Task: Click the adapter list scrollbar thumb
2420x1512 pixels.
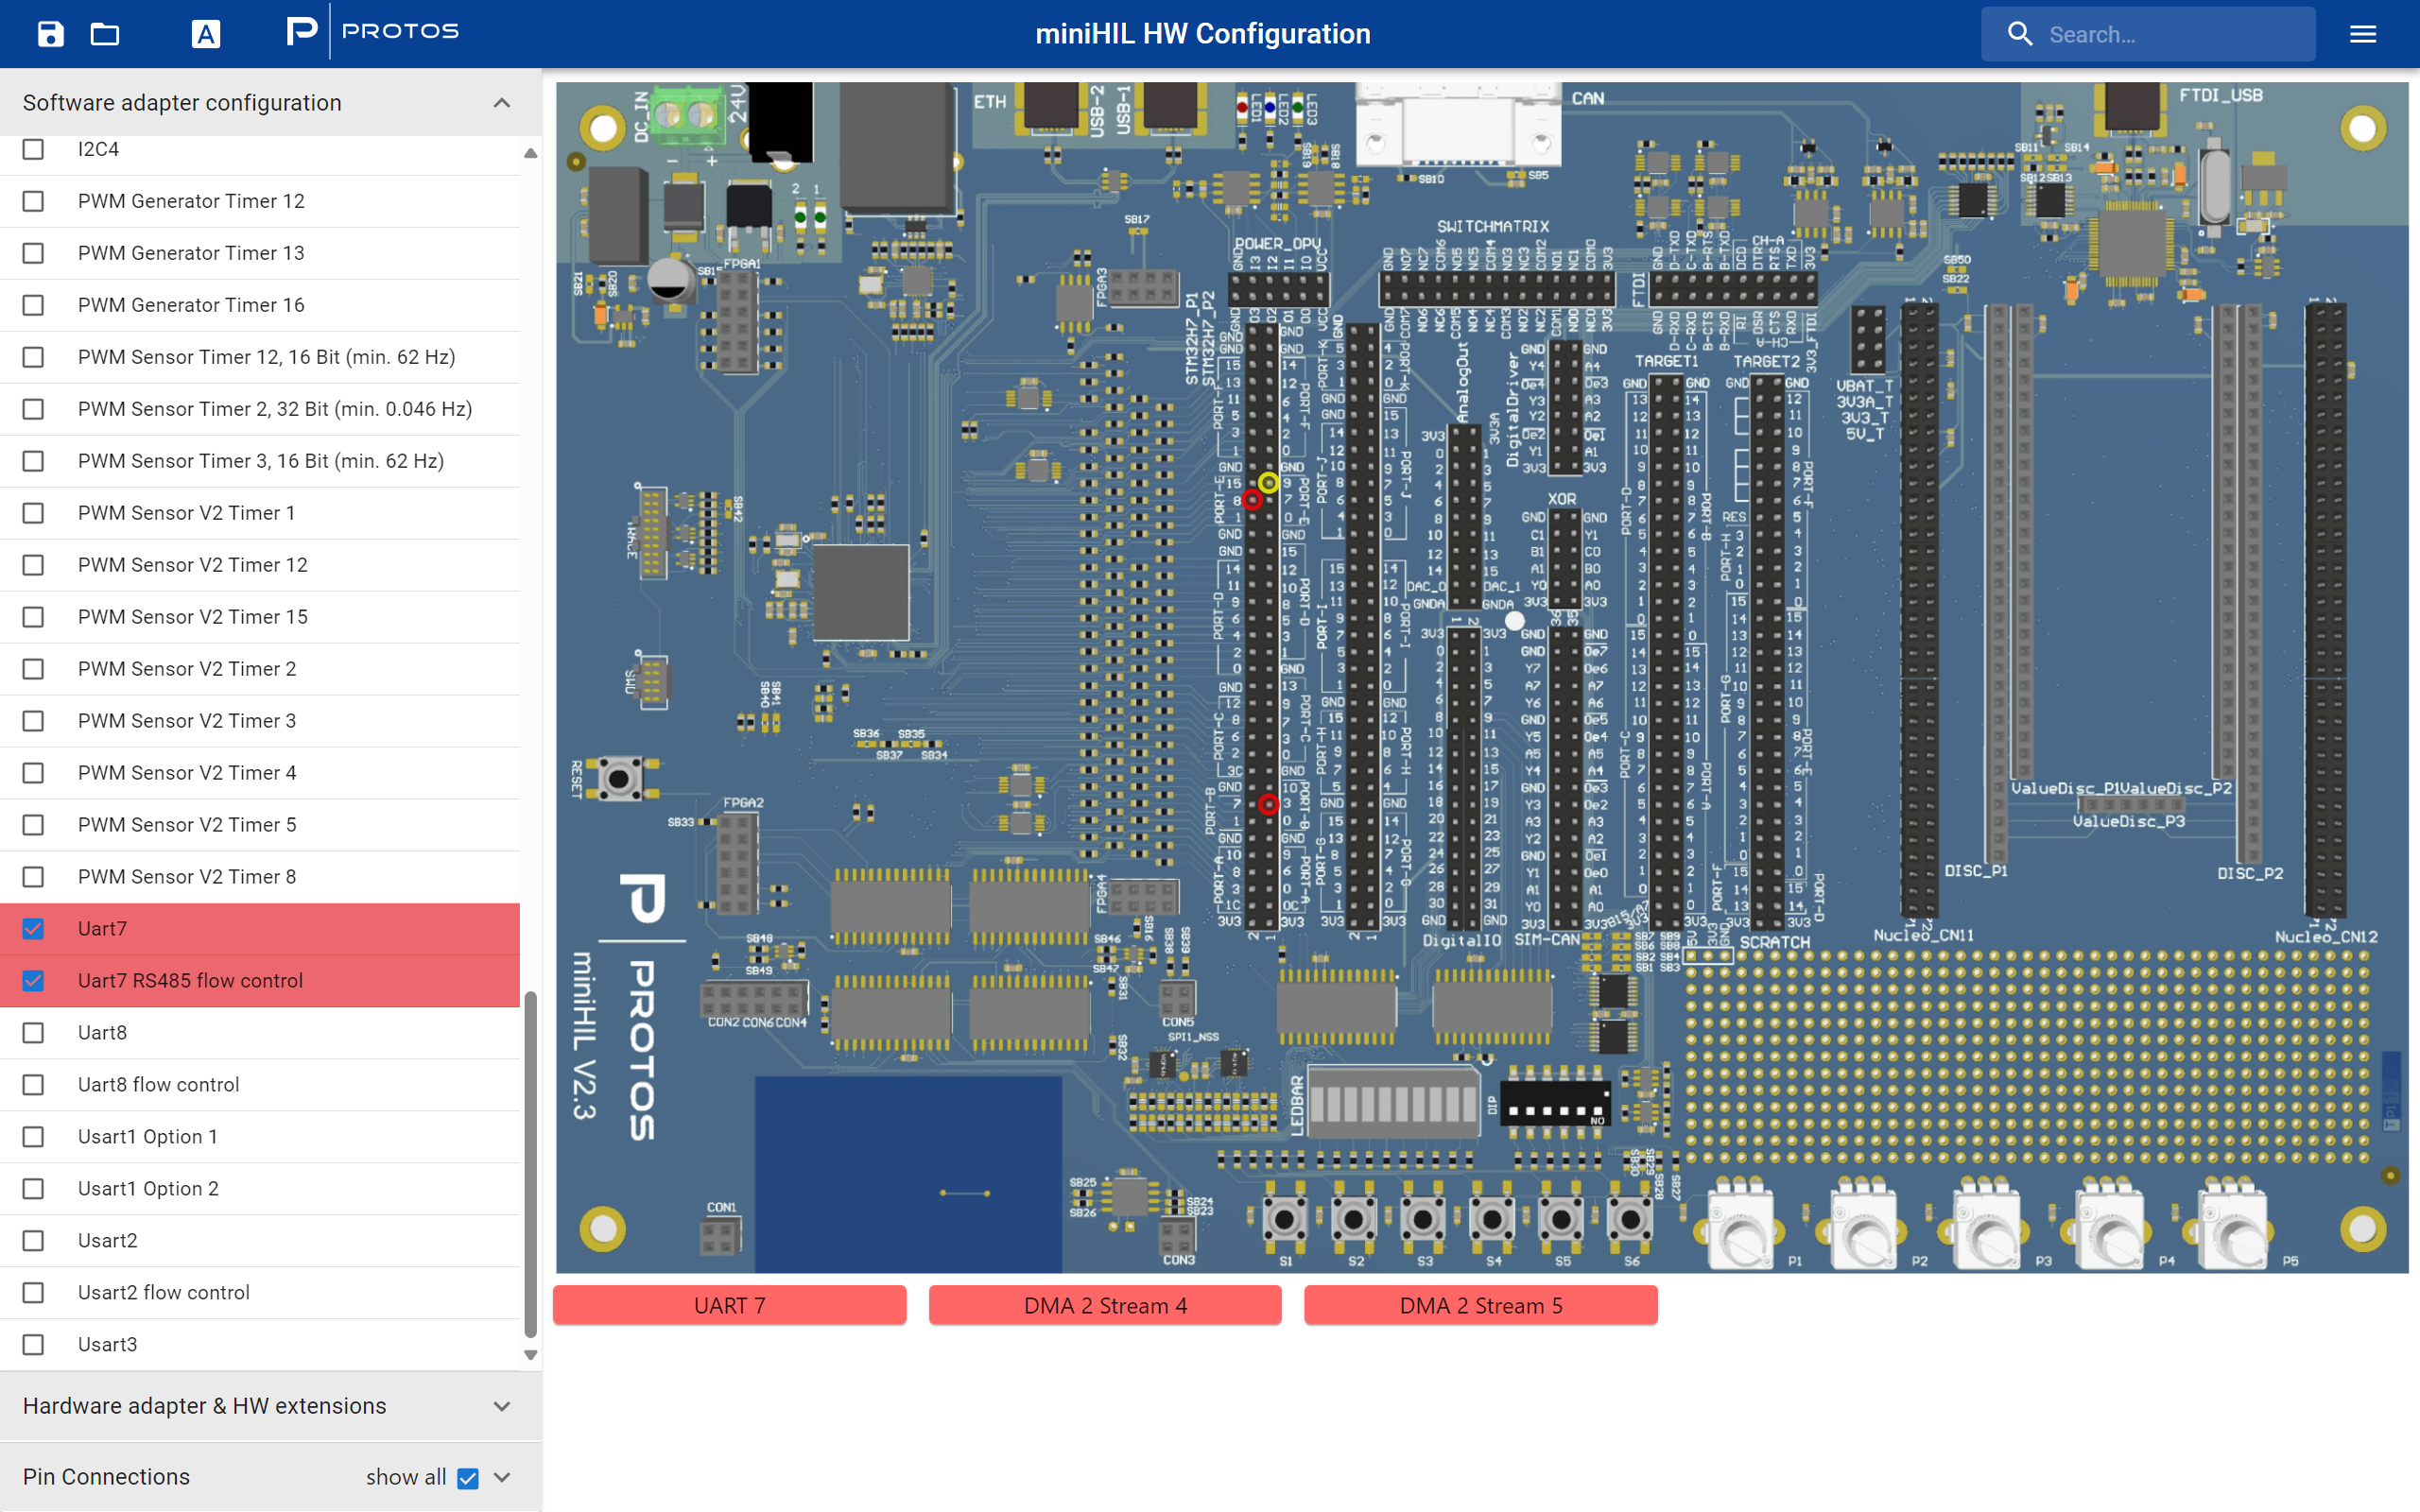Action: [531, 1164]
